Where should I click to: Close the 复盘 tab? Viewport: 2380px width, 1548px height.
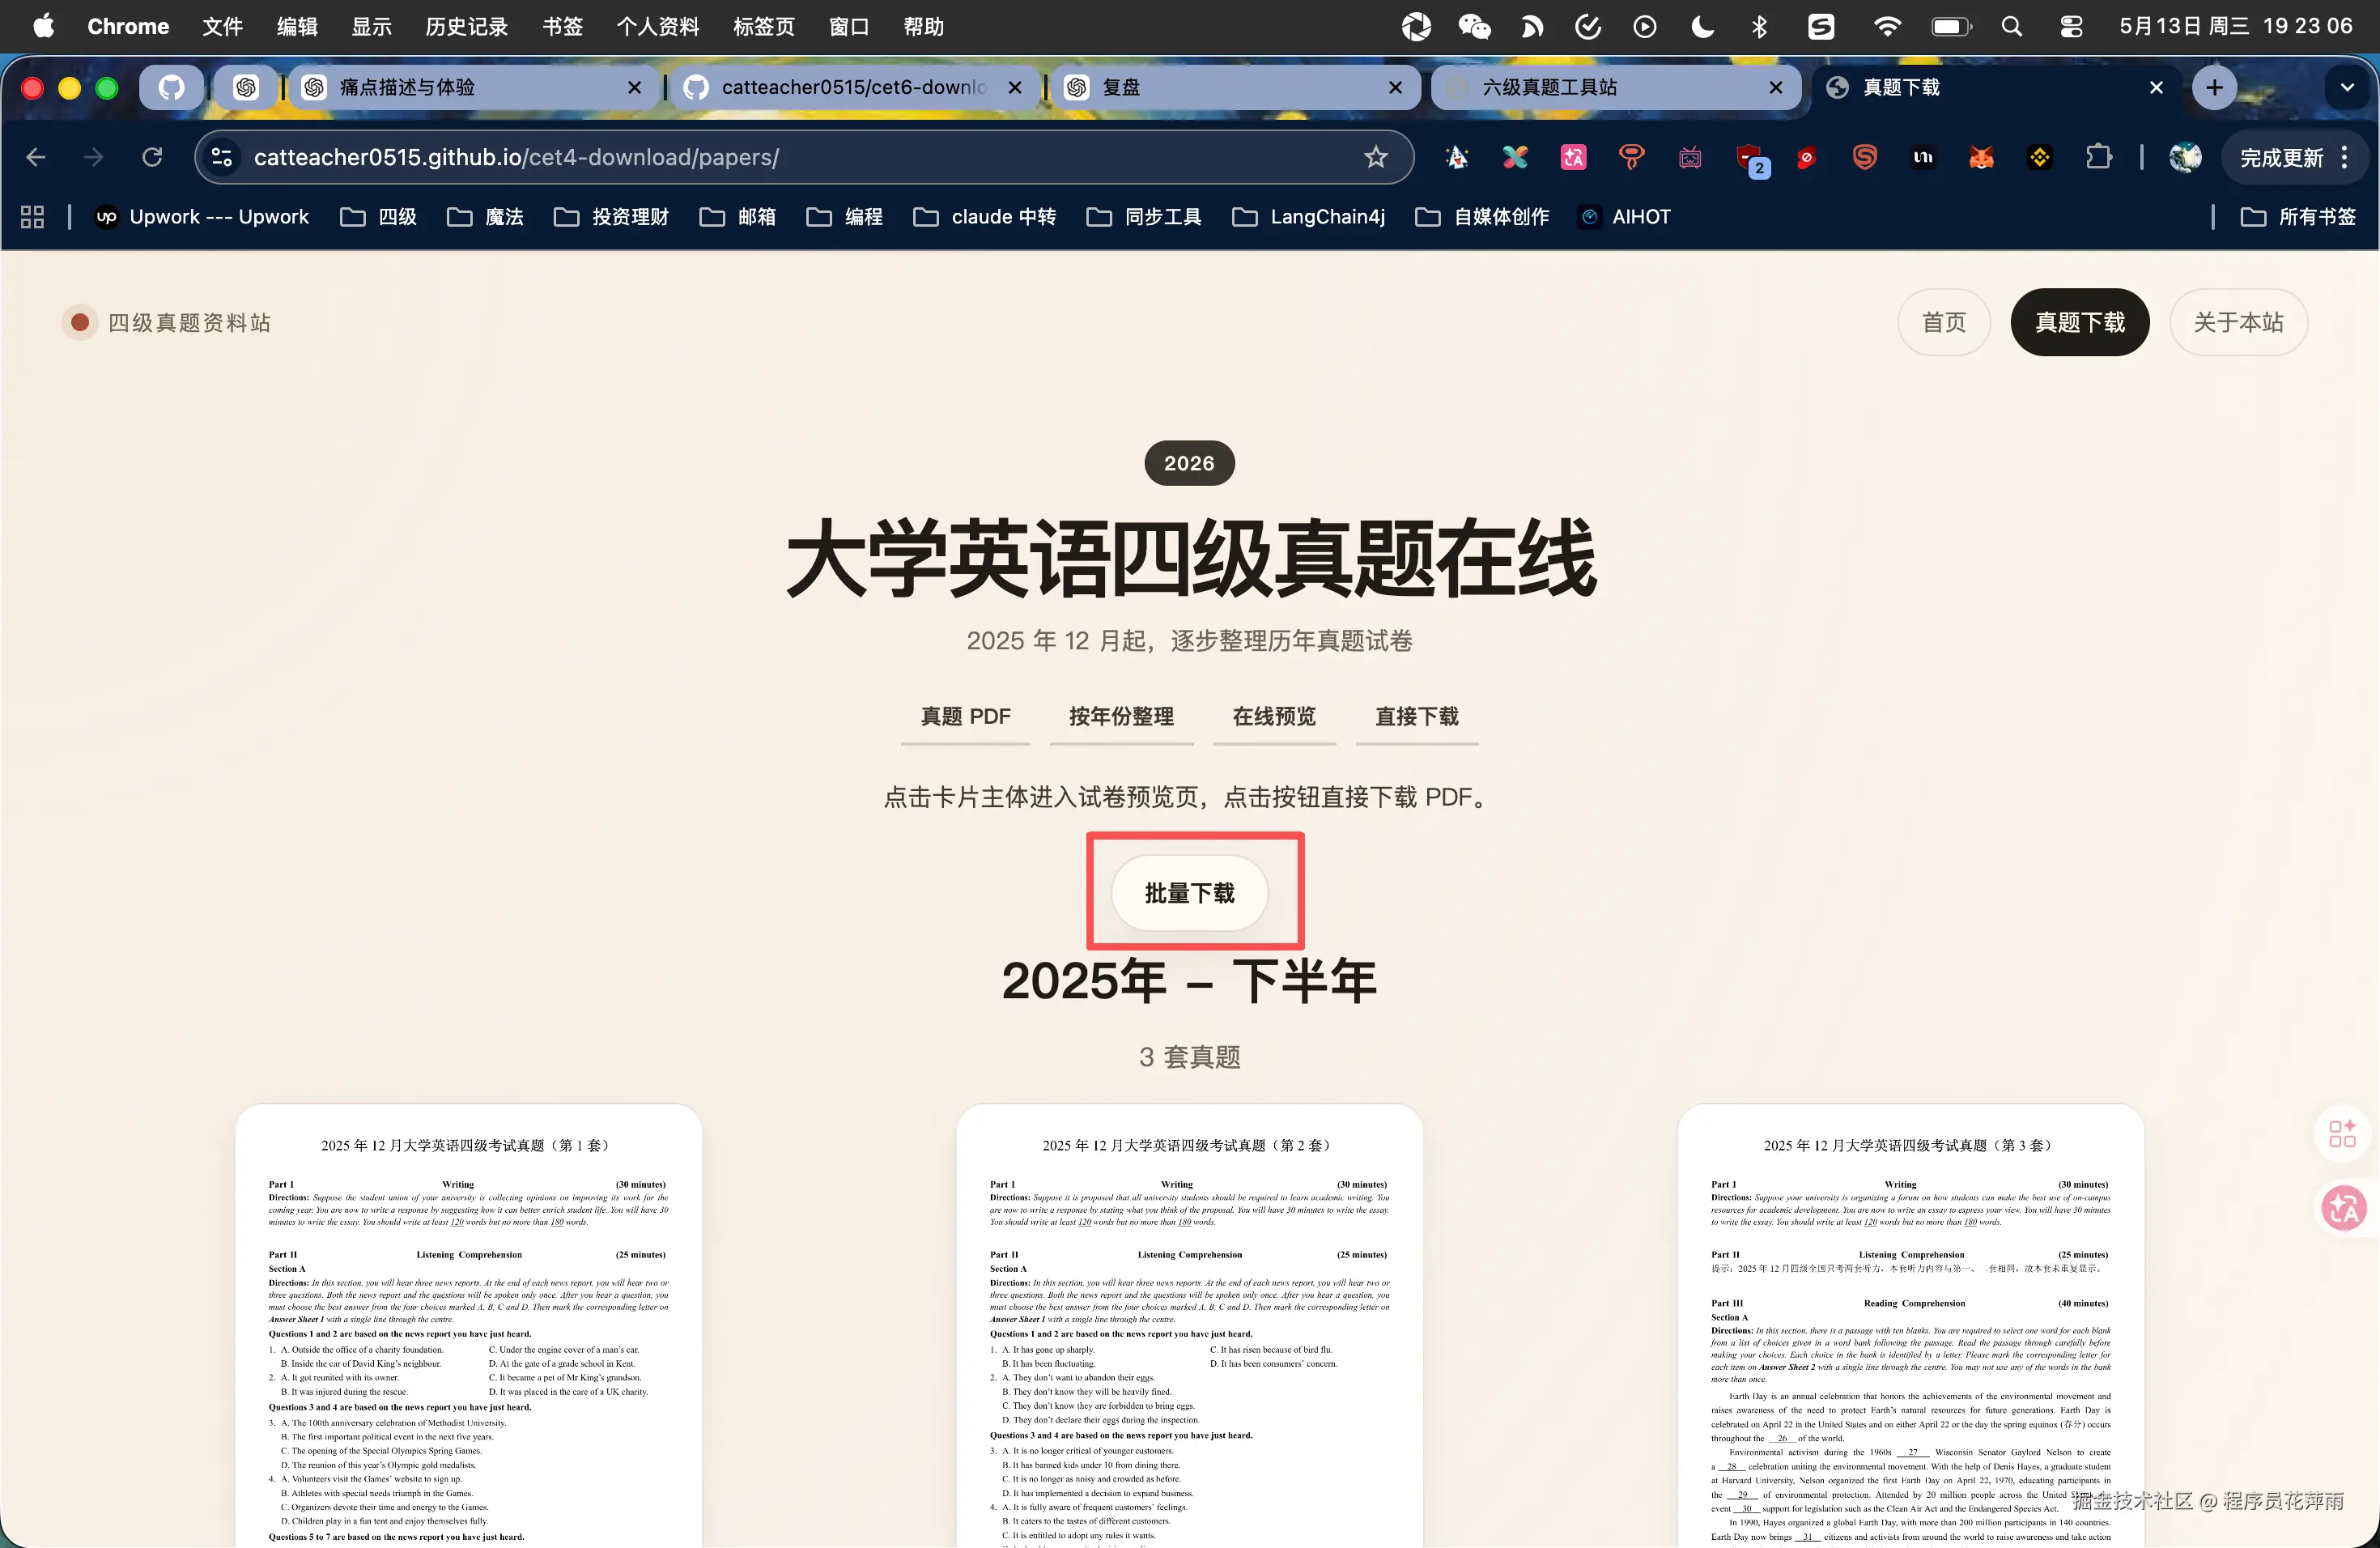coord(1395,88)
